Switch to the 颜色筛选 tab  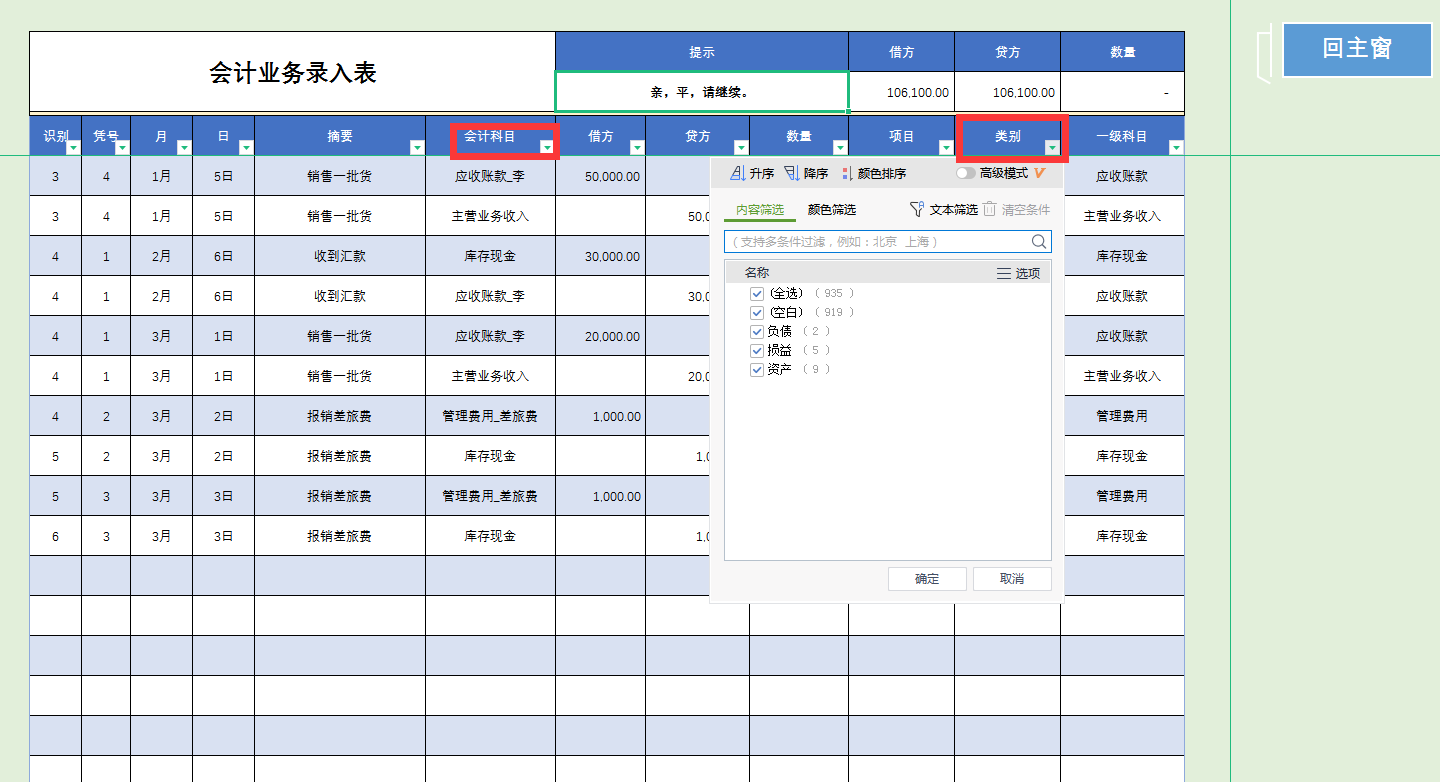(x=832, y=210)
